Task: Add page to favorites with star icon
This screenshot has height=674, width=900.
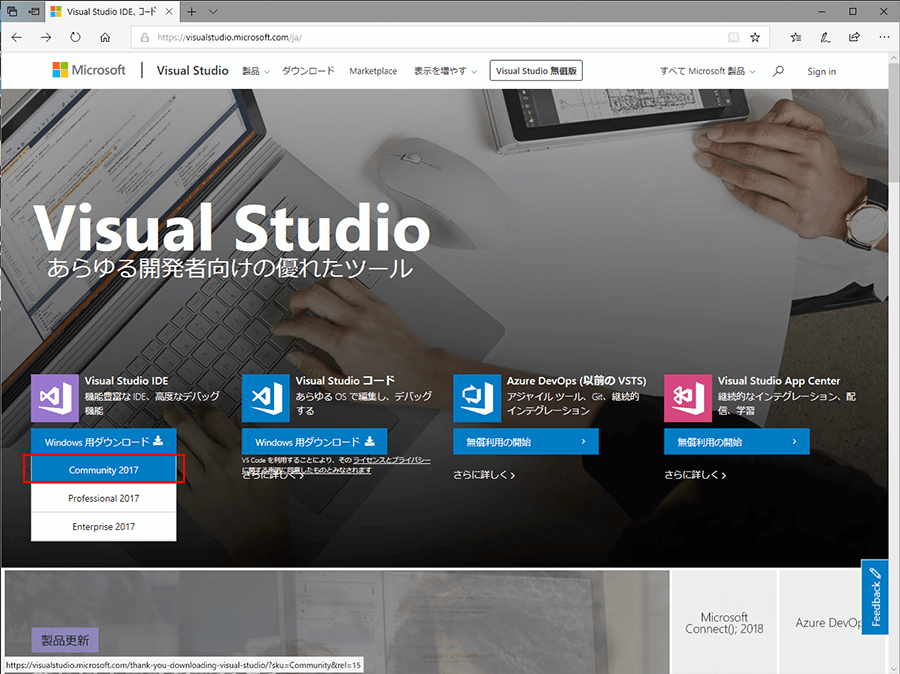Action: pos(755,37)
